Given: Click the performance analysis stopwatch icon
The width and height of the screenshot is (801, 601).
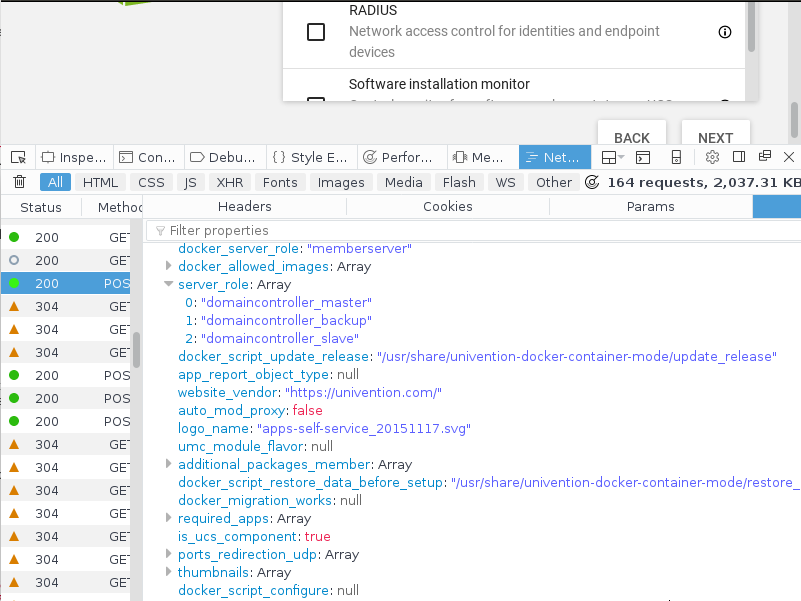Looking at the screenshot, I should pyautogui.click(x=591, y=182).
